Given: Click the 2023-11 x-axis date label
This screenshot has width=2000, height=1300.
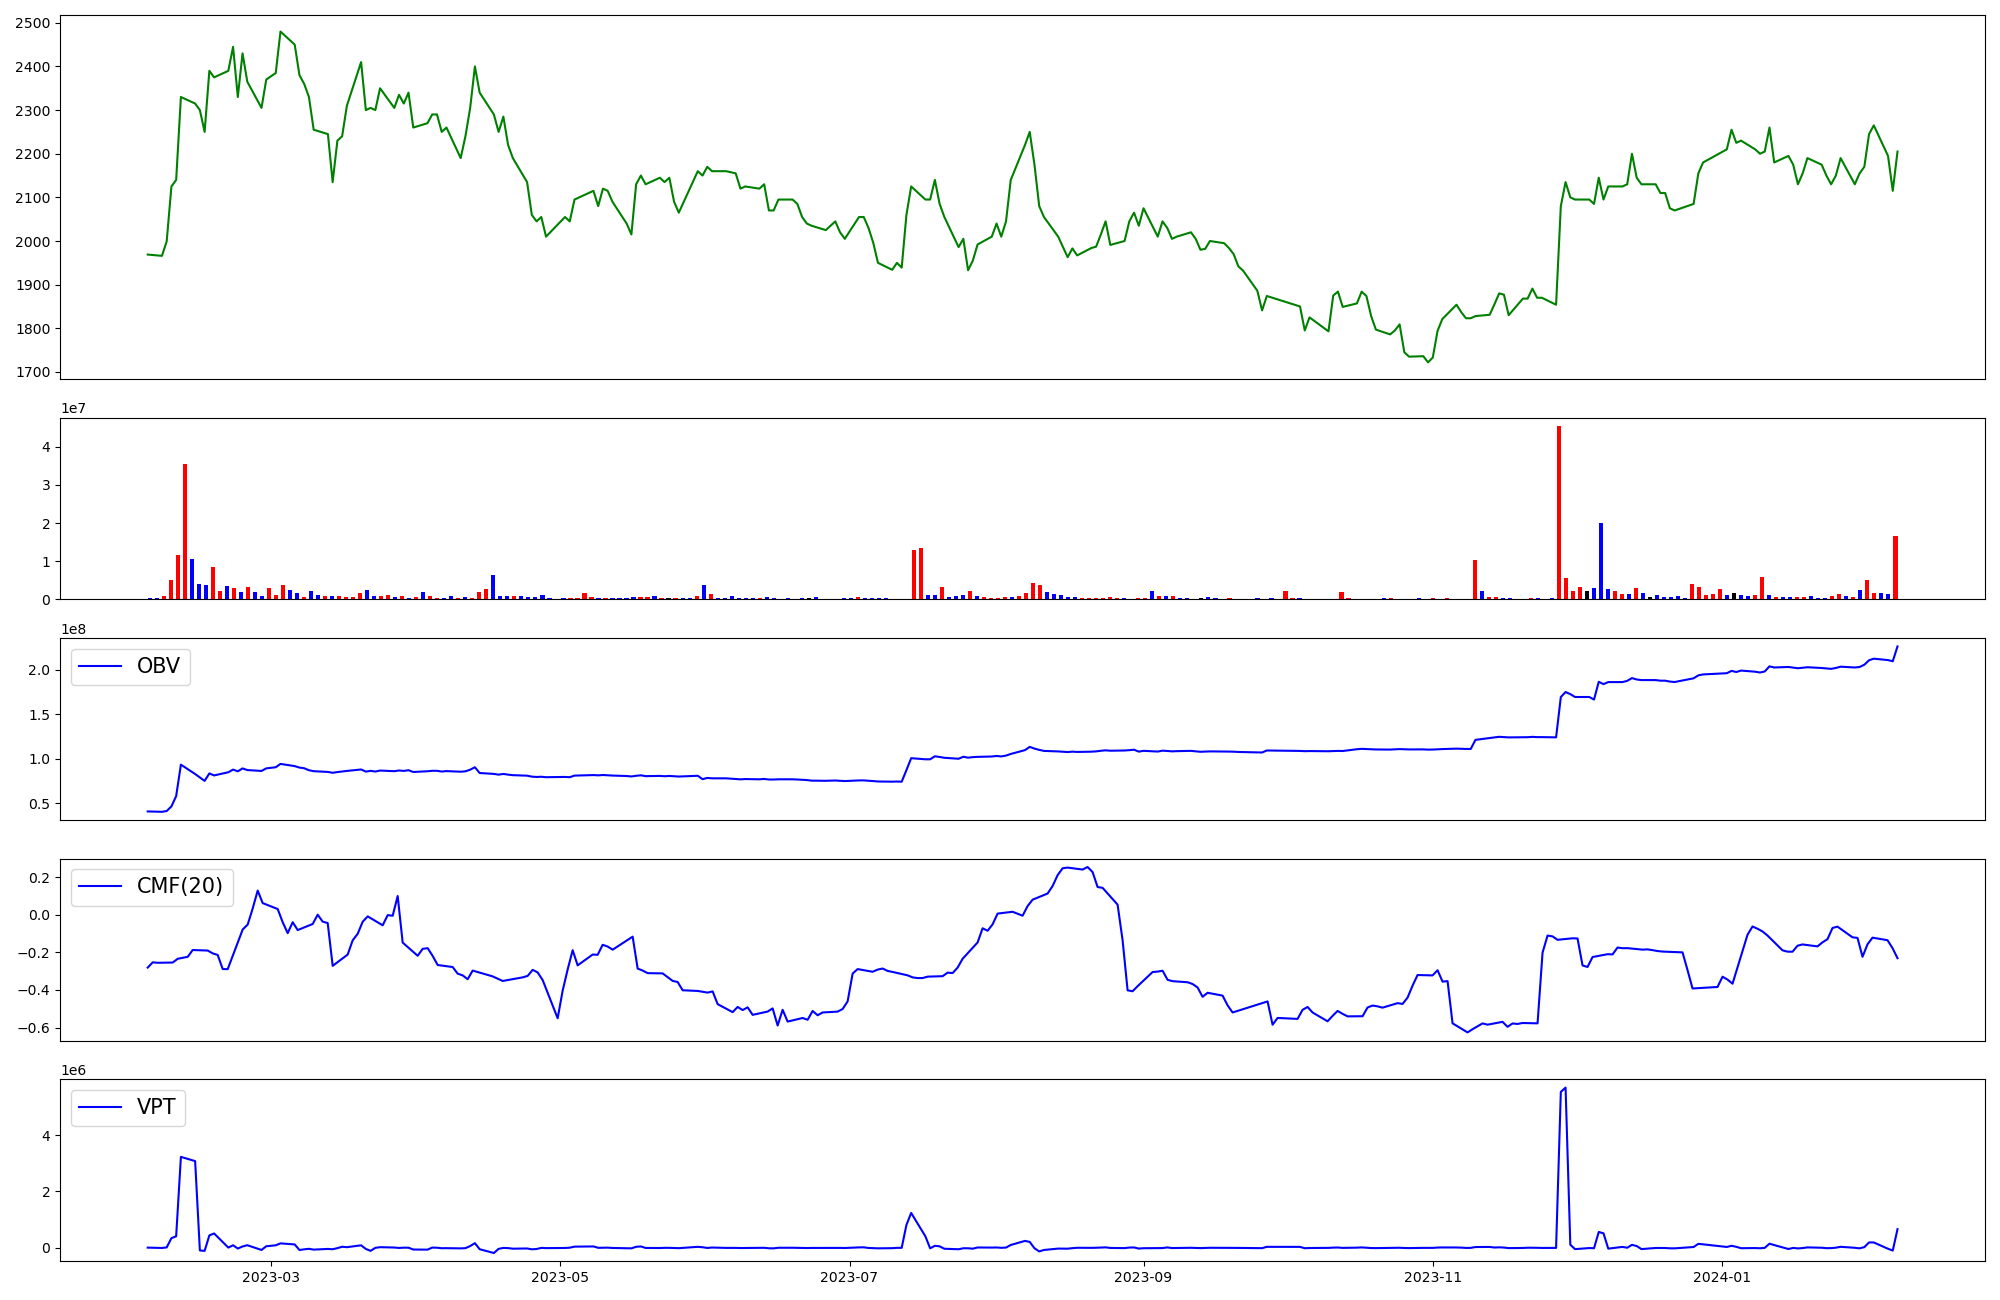Looking at the screenshot, I should point(1433,1277).
